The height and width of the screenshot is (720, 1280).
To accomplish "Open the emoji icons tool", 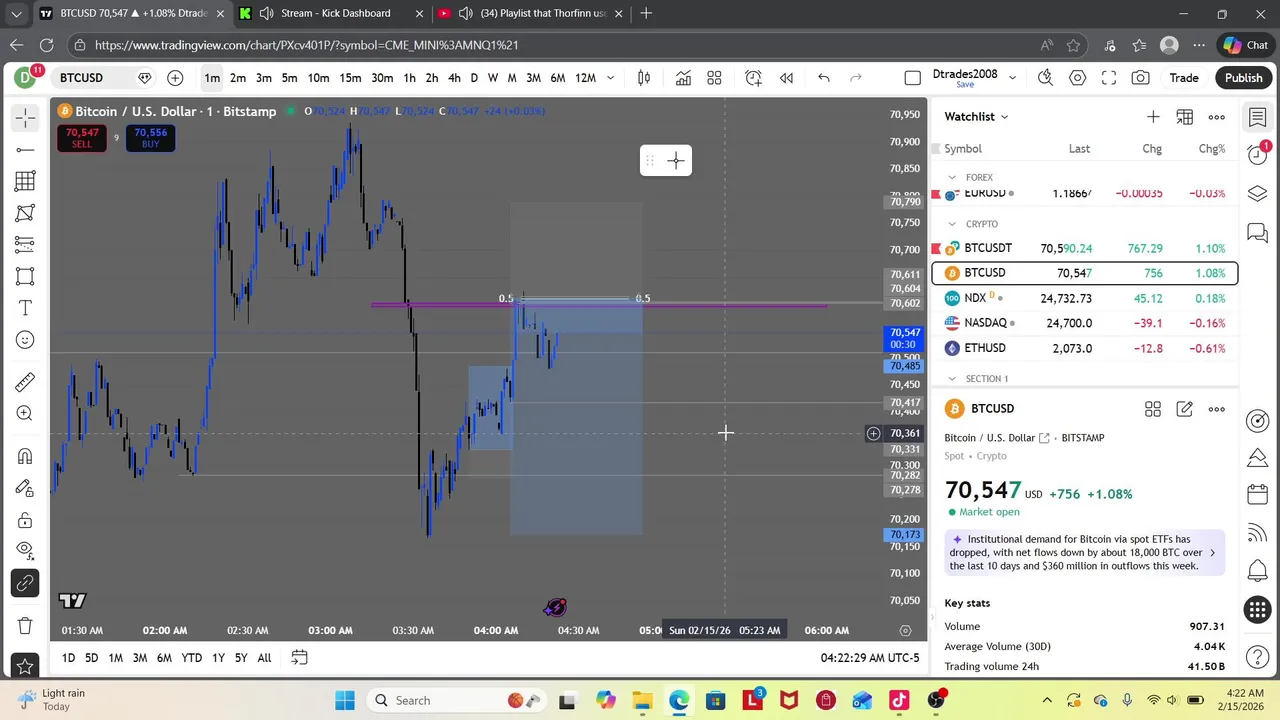I will (25, 340).
